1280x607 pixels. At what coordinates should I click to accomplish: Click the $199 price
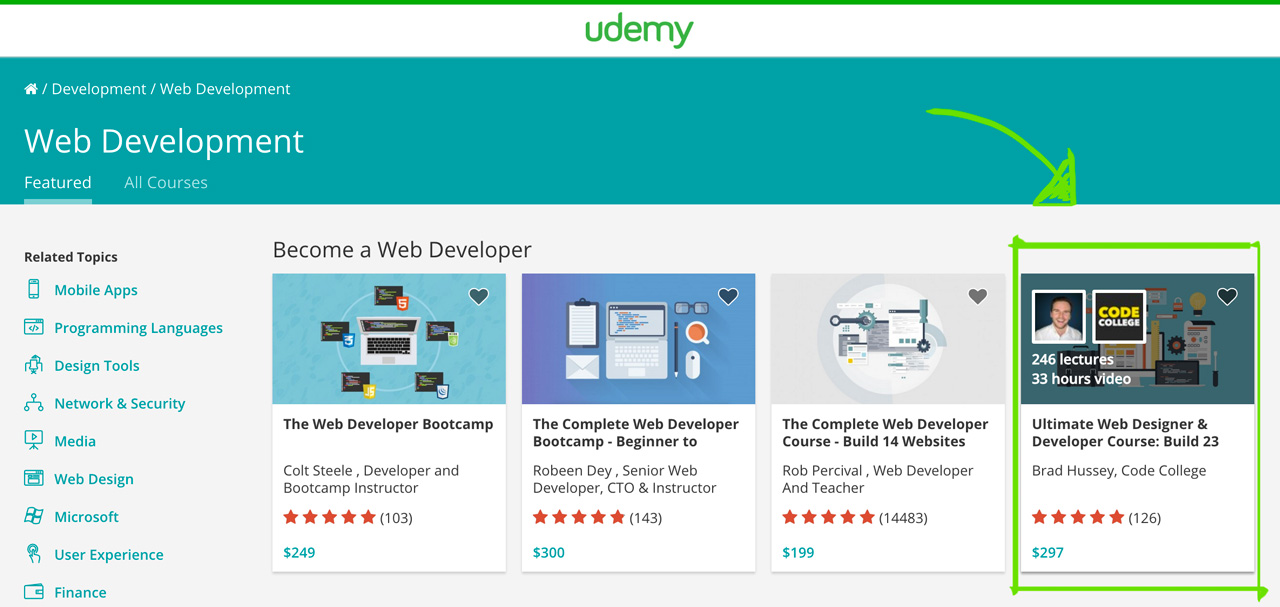(798, 552)
